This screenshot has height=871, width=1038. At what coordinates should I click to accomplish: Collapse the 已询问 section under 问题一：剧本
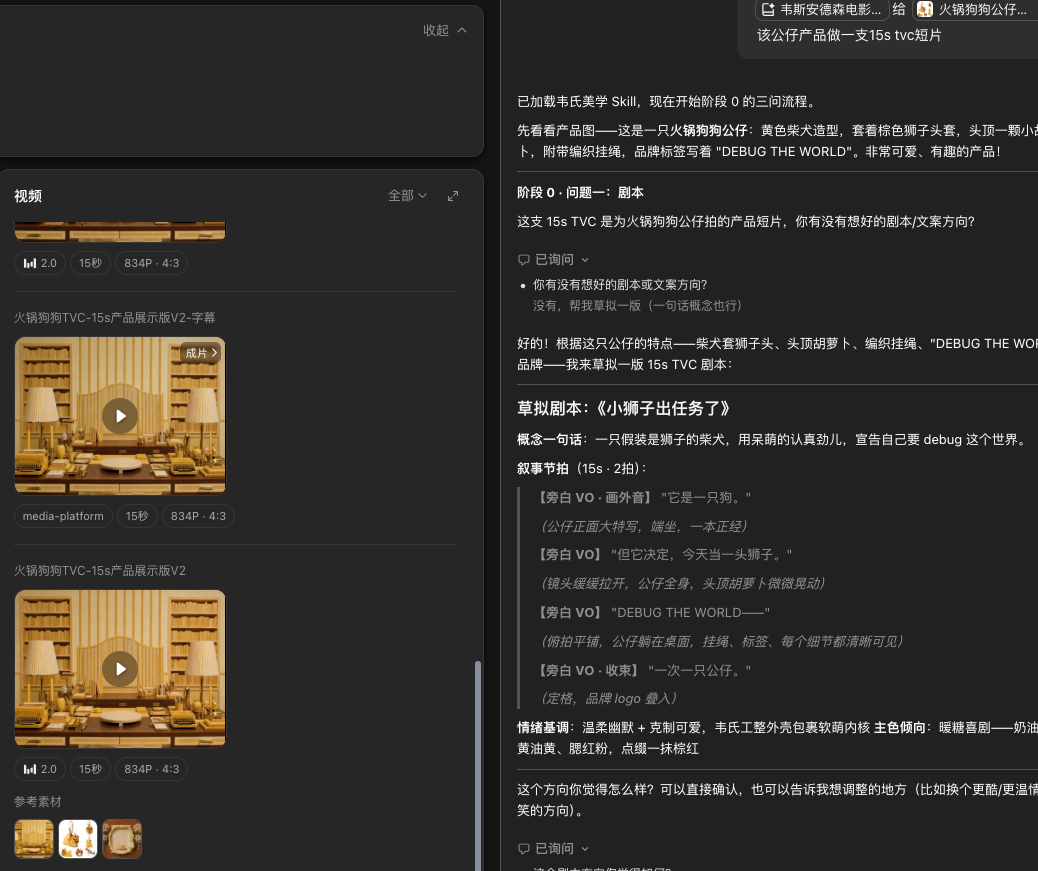[585, 260]
